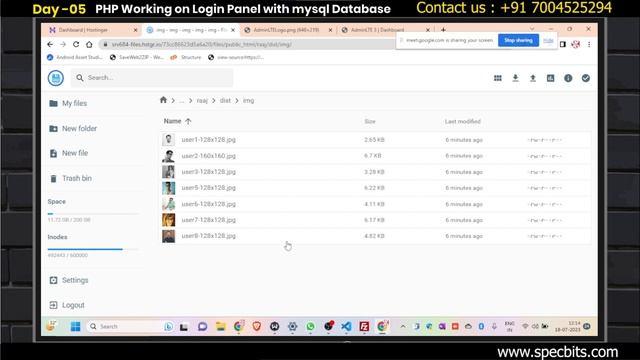Viewport: 640px width, 360px height.
Task: Open File Explorer from taskbar
Action: click(x=220, y=327)
